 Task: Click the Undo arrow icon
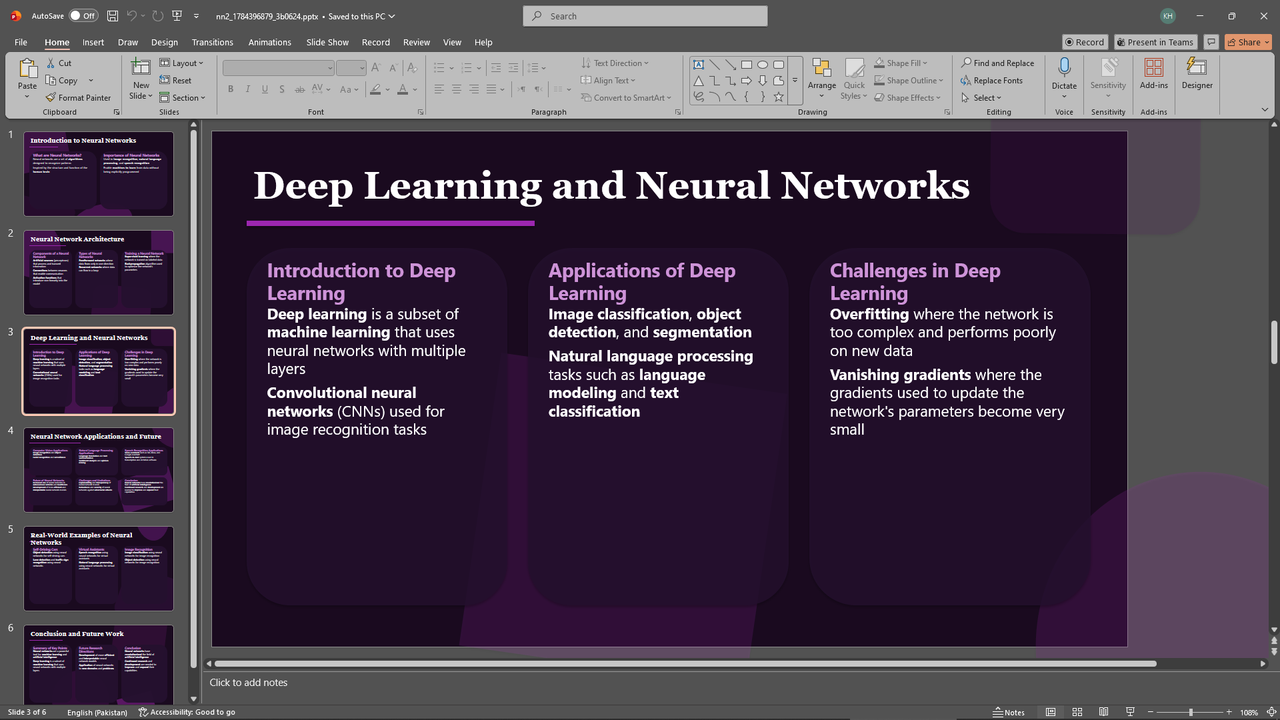[134, 16]
